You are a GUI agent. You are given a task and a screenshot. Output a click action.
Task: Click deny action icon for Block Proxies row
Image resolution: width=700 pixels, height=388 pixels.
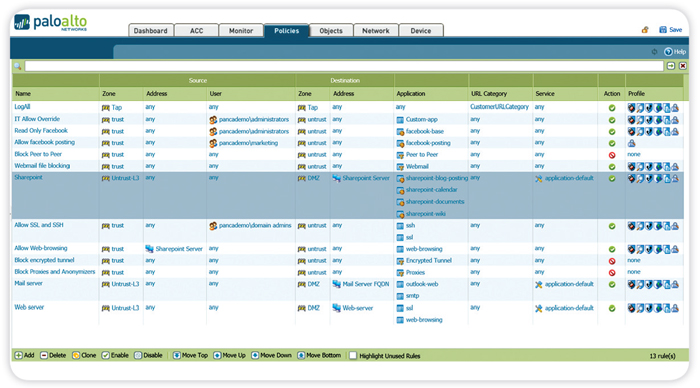[x=612, y=273]
